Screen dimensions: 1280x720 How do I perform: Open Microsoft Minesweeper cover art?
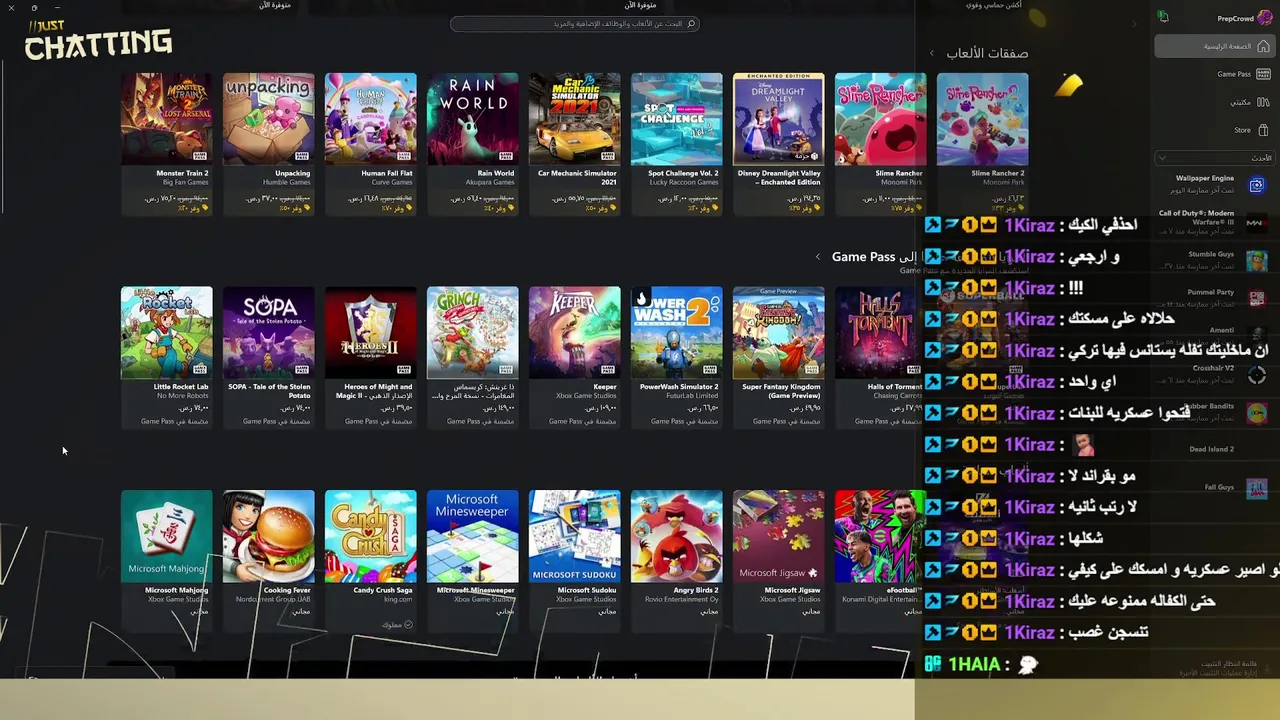coord(473,536)
